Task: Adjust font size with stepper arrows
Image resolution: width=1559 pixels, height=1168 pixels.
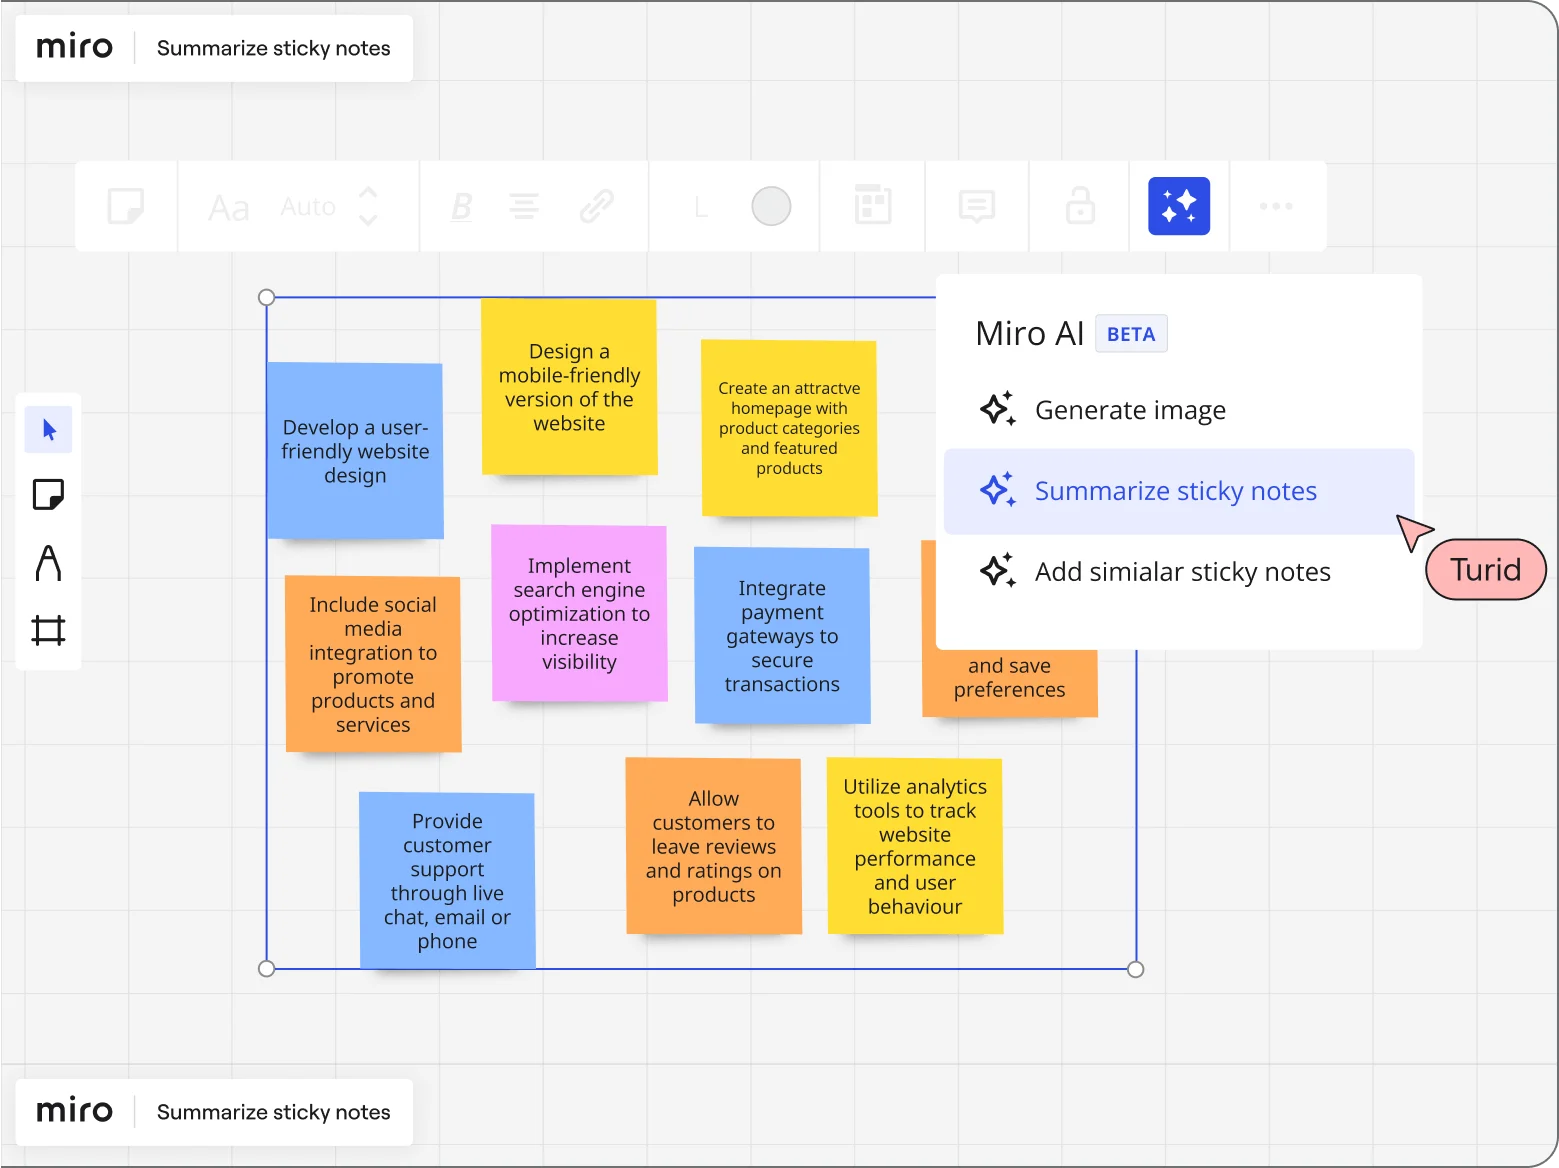Action: point(368,206)
